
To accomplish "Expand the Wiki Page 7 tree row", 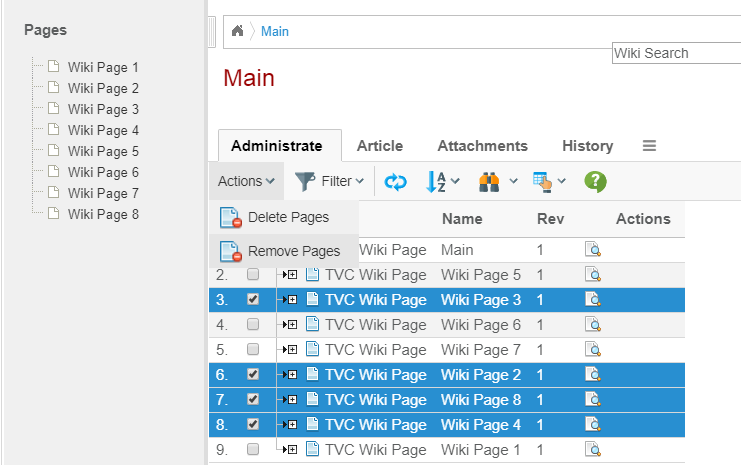I will (290, 350).
